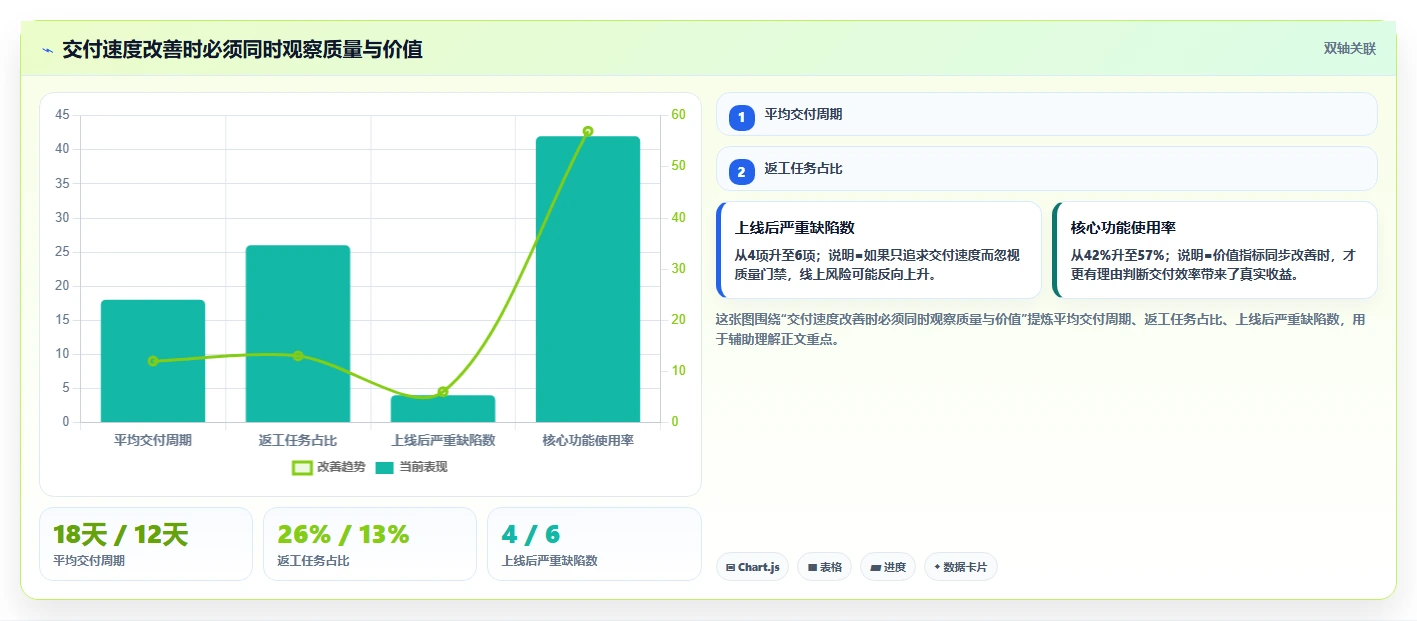The height and width of the screenshot is (621, 1417).
Task: Click the 从42%升至57% description text
Action: pos(1213,265)
